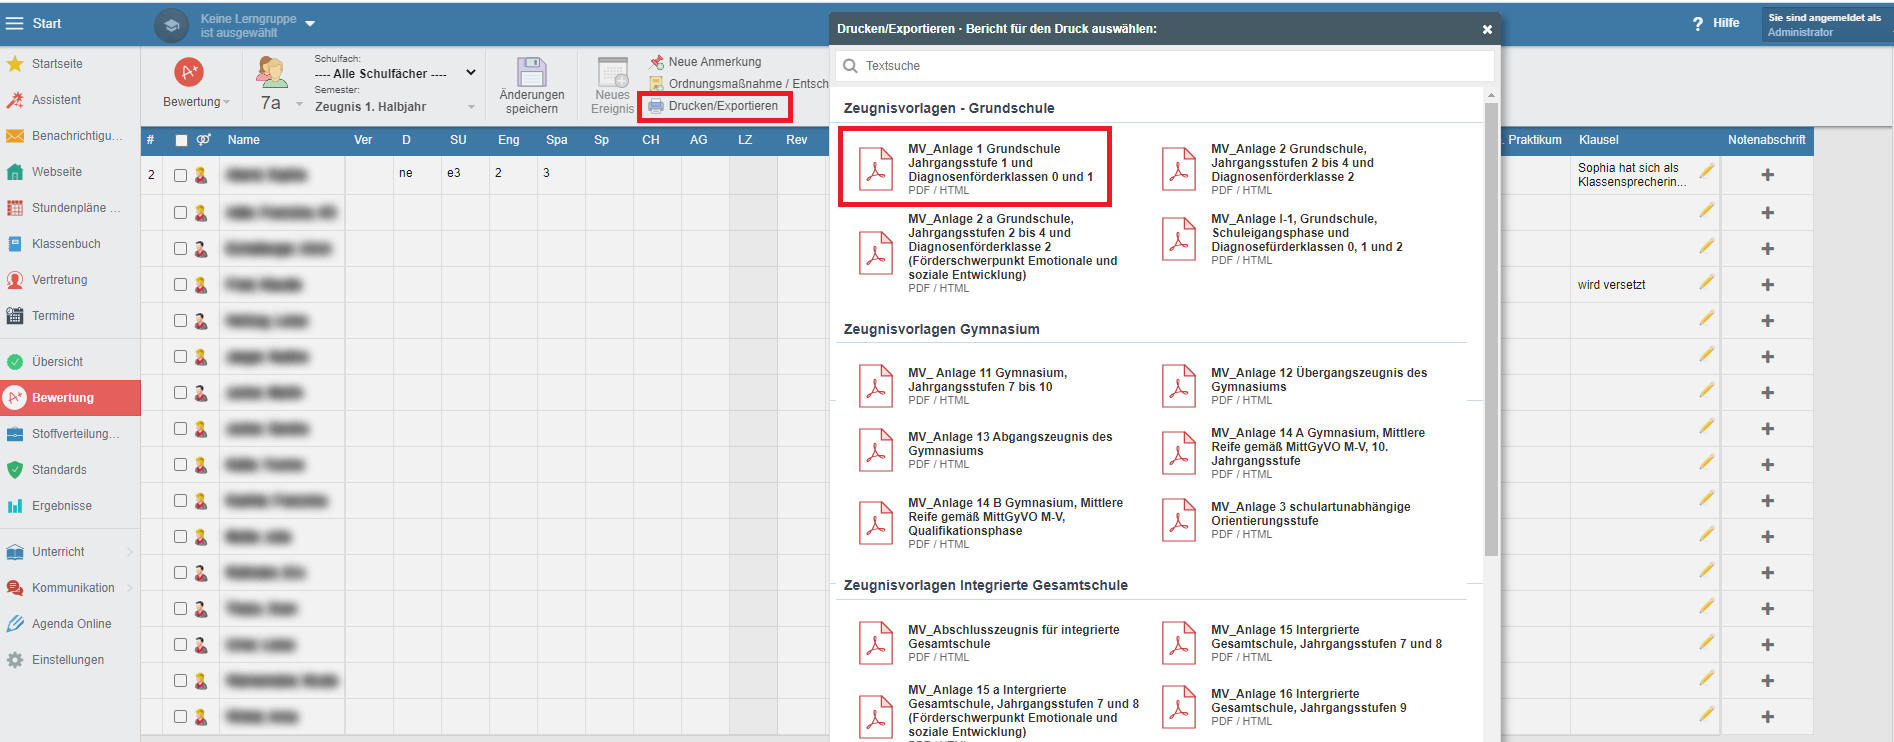Open the Hilfe question mark icon
This screenshot has height=742, width=1894.
(x=1698, y=23)
